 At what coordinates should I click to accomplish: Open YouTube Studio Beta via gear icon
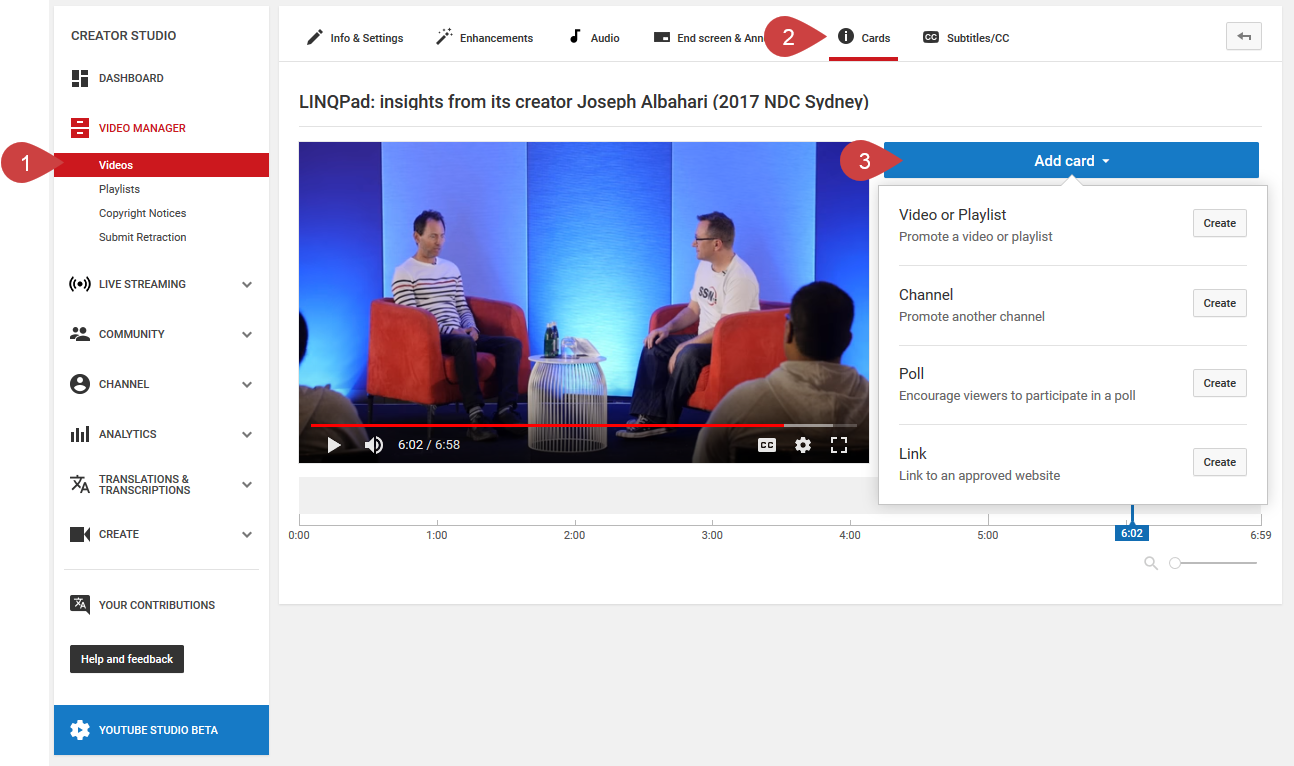(x=80, y=730)
